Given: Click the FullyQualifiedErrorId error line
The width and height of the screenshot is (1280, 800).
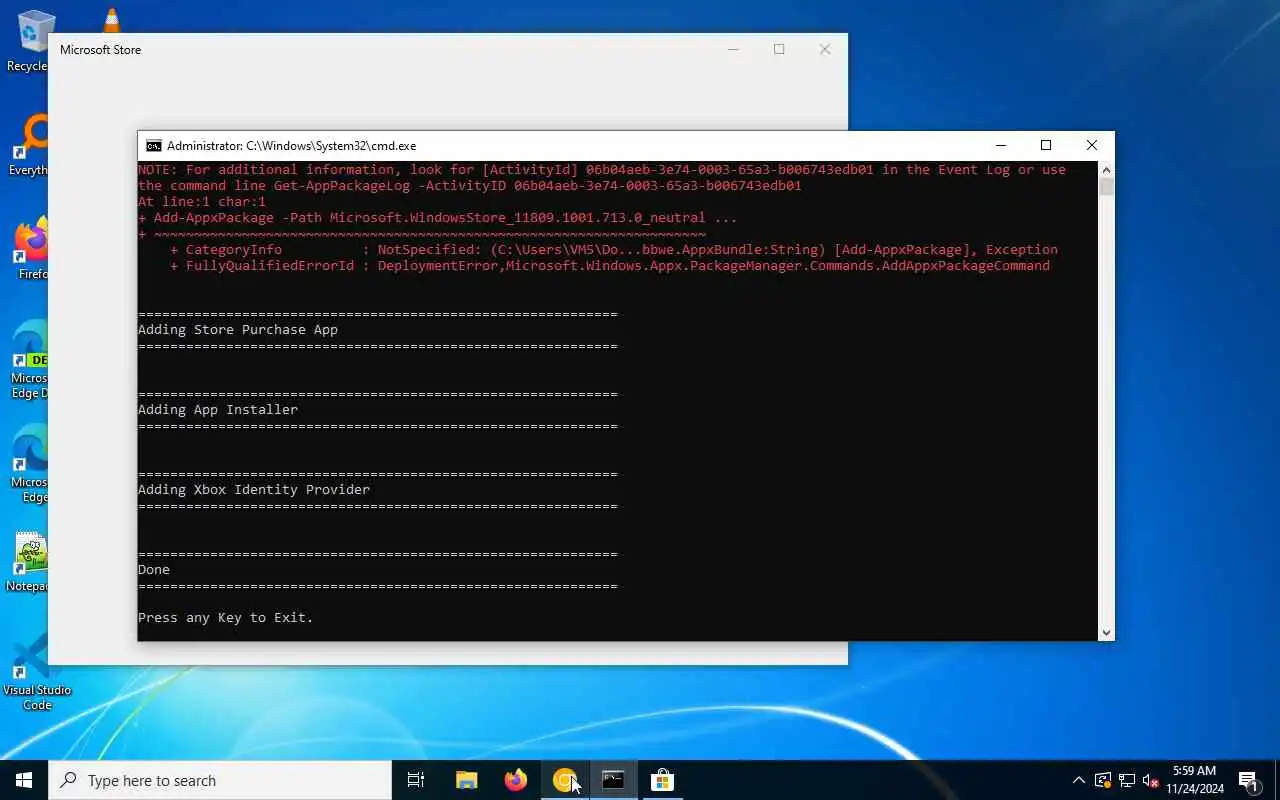Looking at the screenshot, I should coord(610,266).
